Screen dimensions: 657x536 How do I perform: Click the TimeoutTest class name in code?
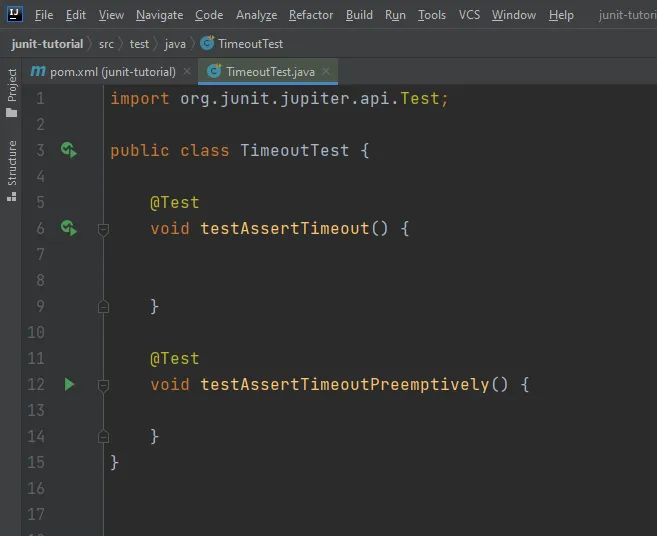point(295,150)
